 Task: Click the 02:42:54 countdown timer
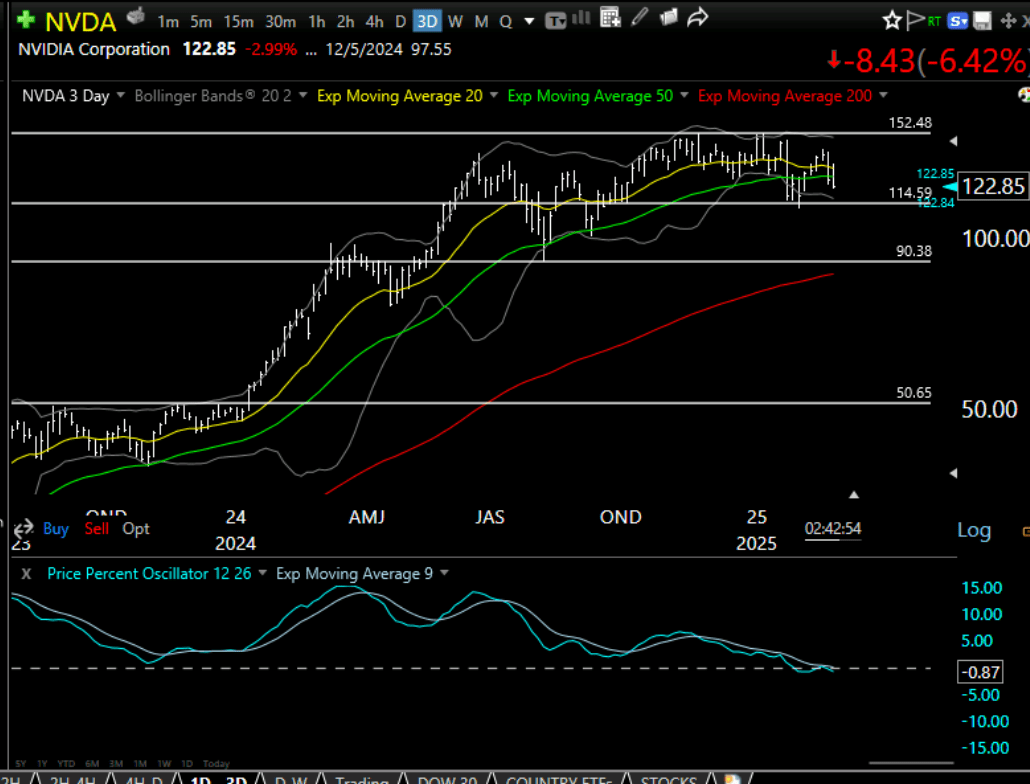tap(833, 528)
